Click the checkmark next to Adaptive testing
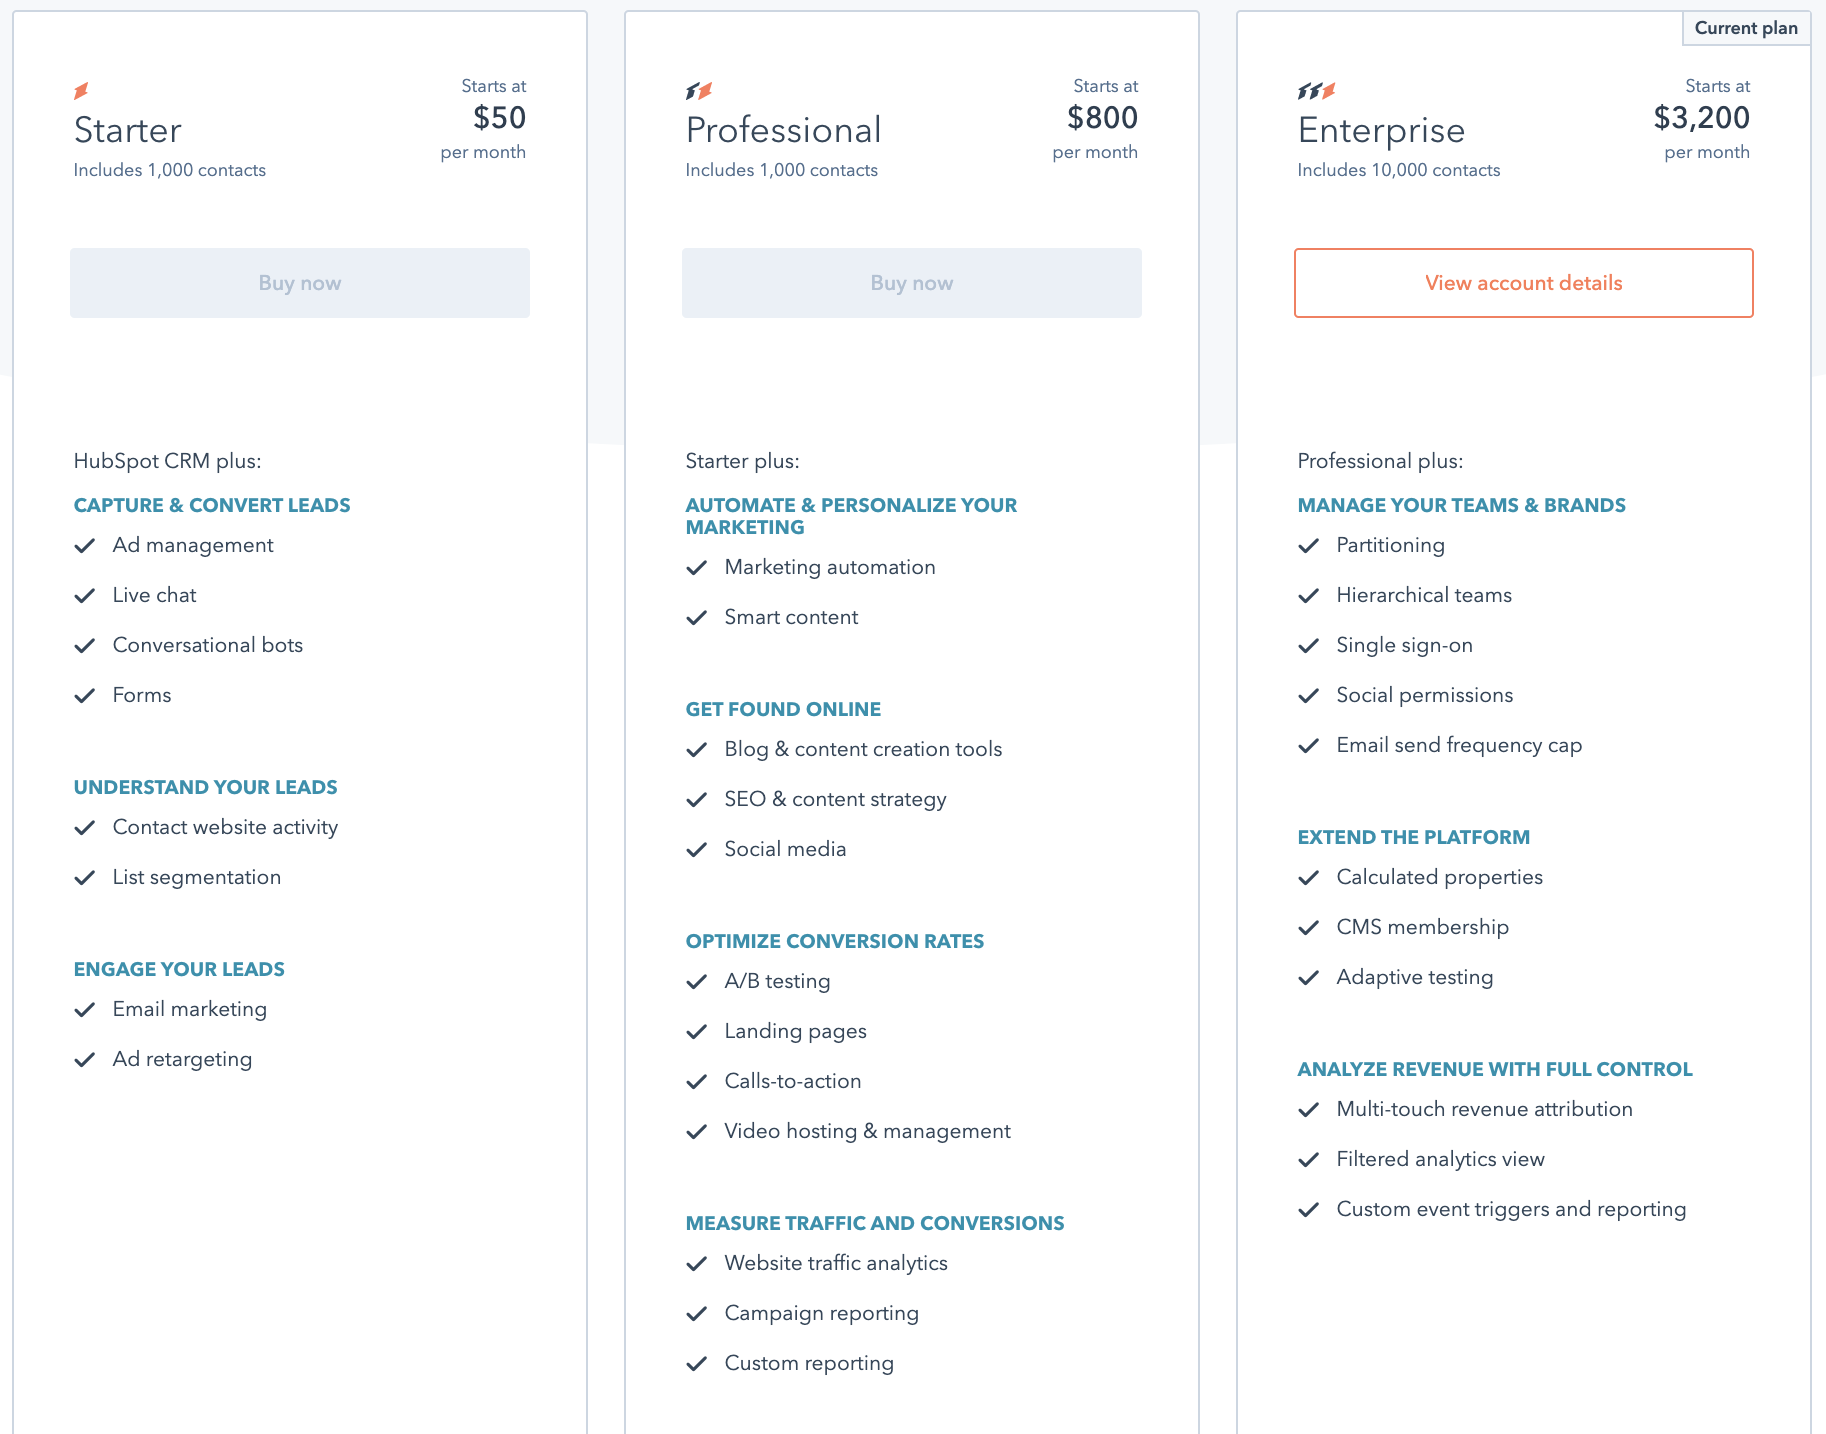 coord(1309,978)
